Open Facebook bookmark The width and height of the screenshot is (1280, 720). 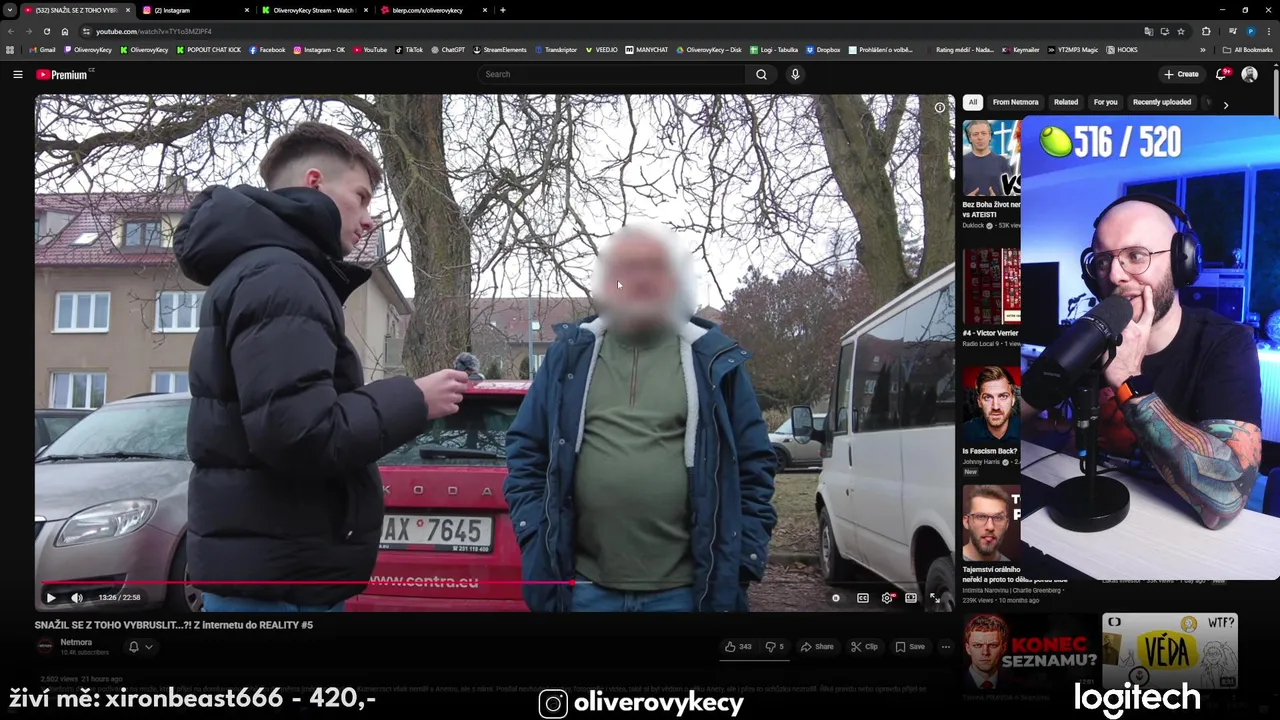click(x=267, y=49)
